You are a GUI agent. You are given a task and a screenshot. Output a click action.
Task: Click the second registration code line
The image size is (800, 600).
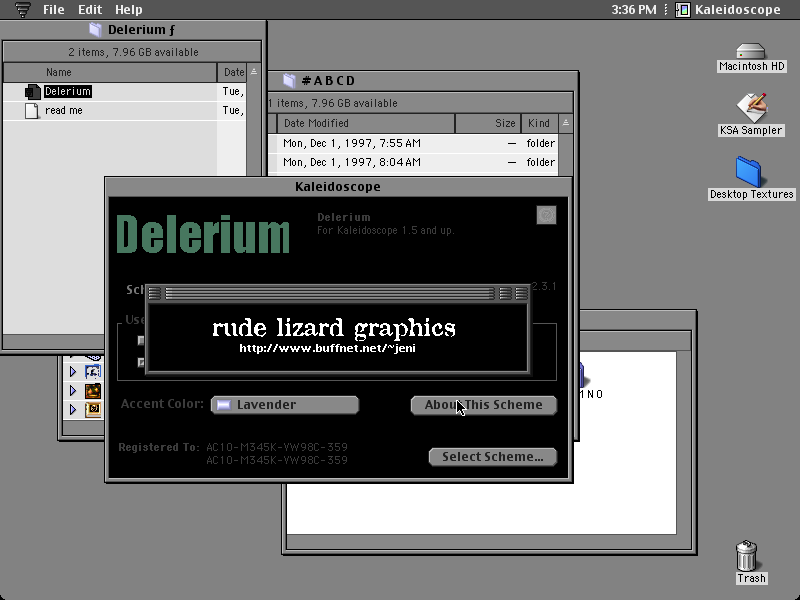click(x=277, y=460)
